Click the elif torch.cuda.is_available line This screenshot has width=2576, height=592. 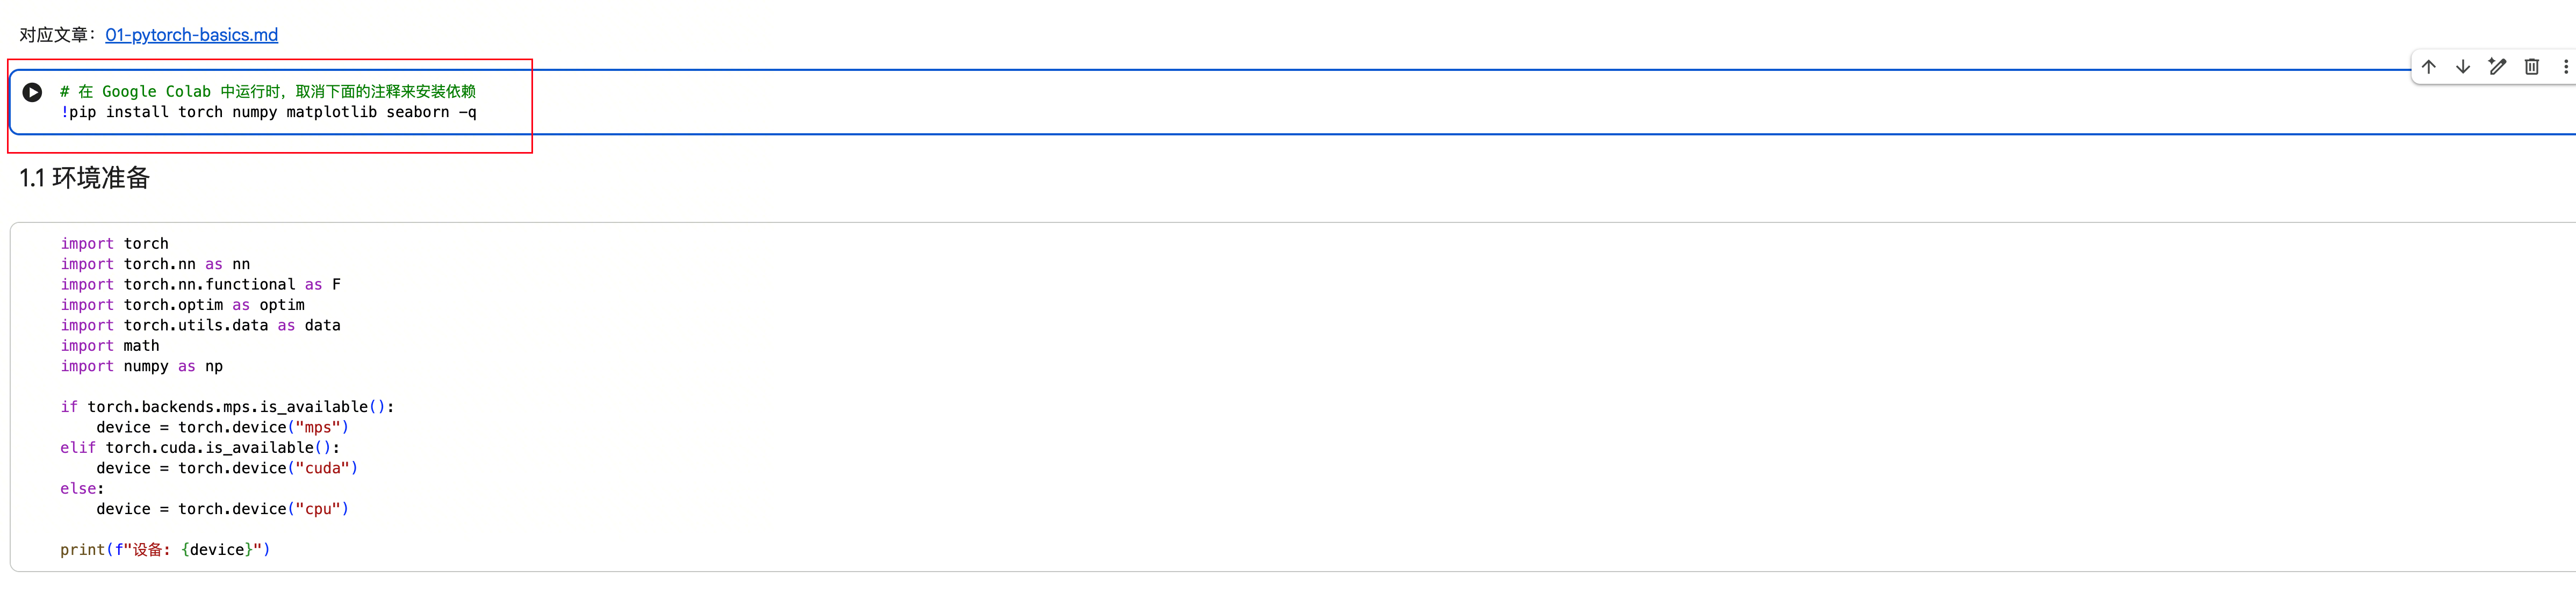point(200,448)
